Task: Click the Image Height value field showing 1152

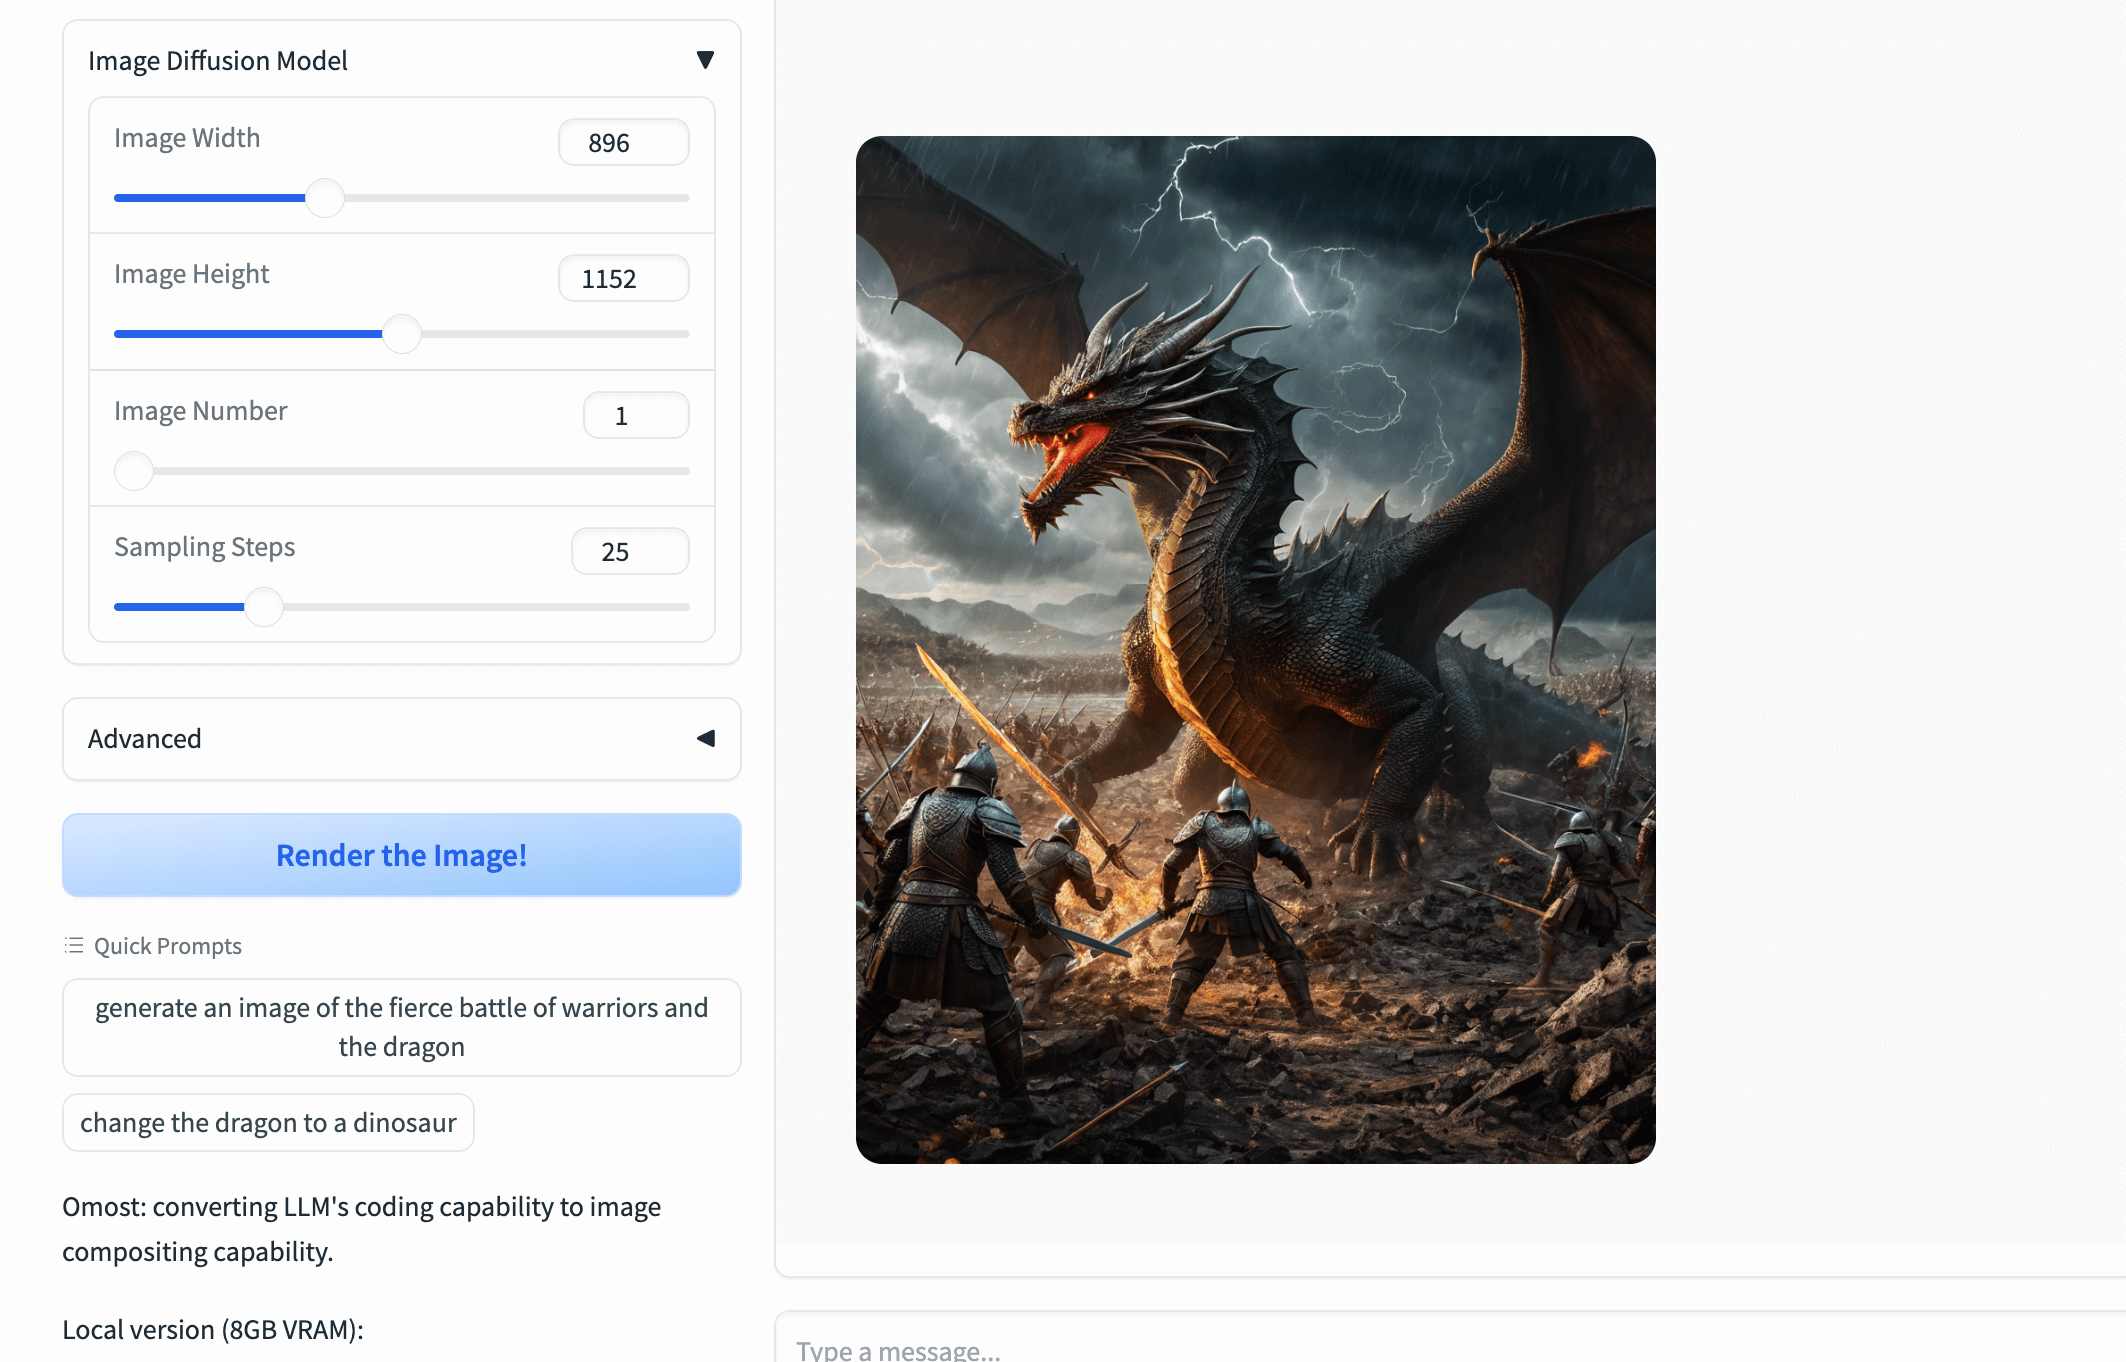Action: coord(622,279)
